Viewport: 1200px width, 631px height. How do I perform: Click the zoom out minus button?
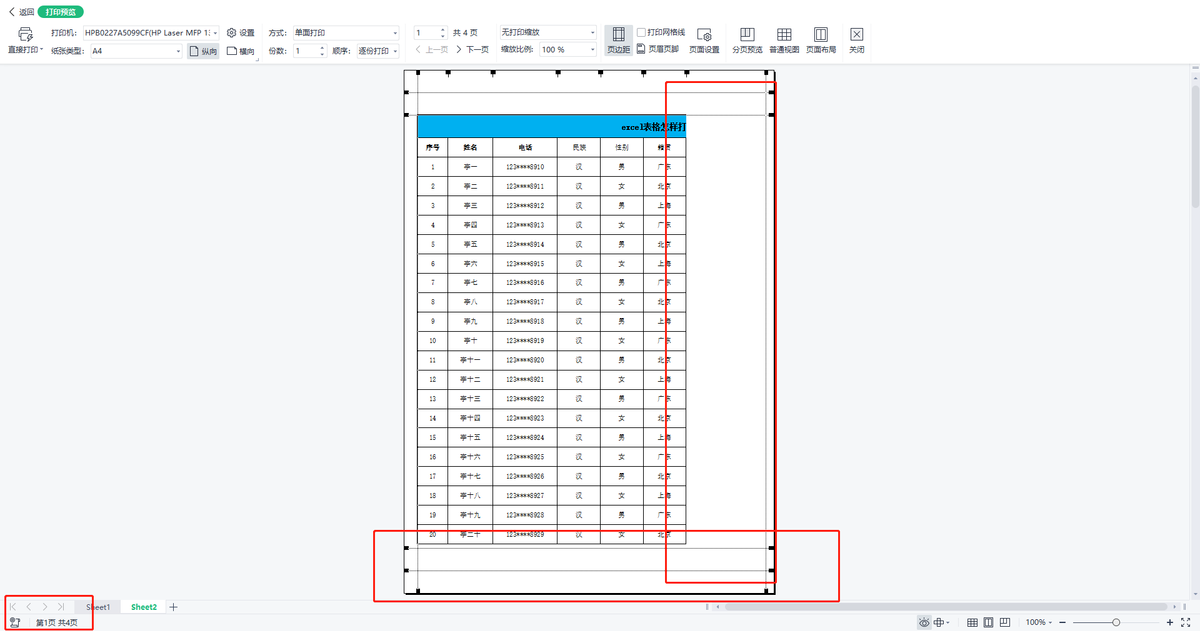tap(1063, 622)
